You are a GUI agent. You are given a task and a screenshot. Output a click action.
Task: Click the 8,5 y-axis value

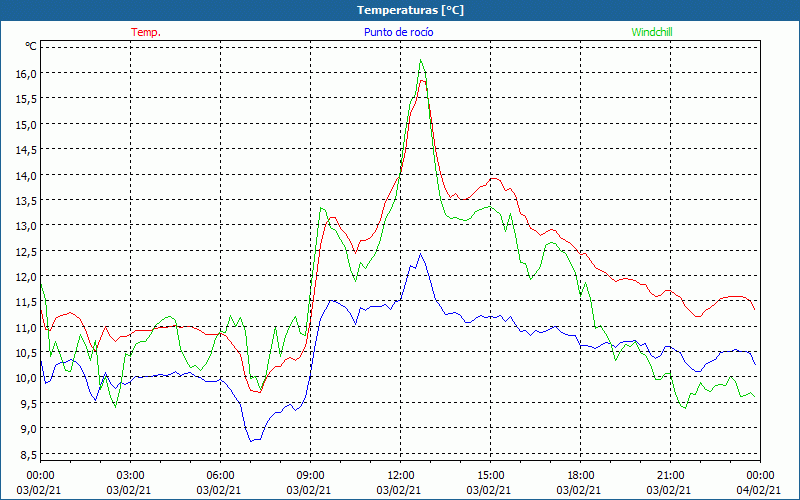click(x=28, y=454)
